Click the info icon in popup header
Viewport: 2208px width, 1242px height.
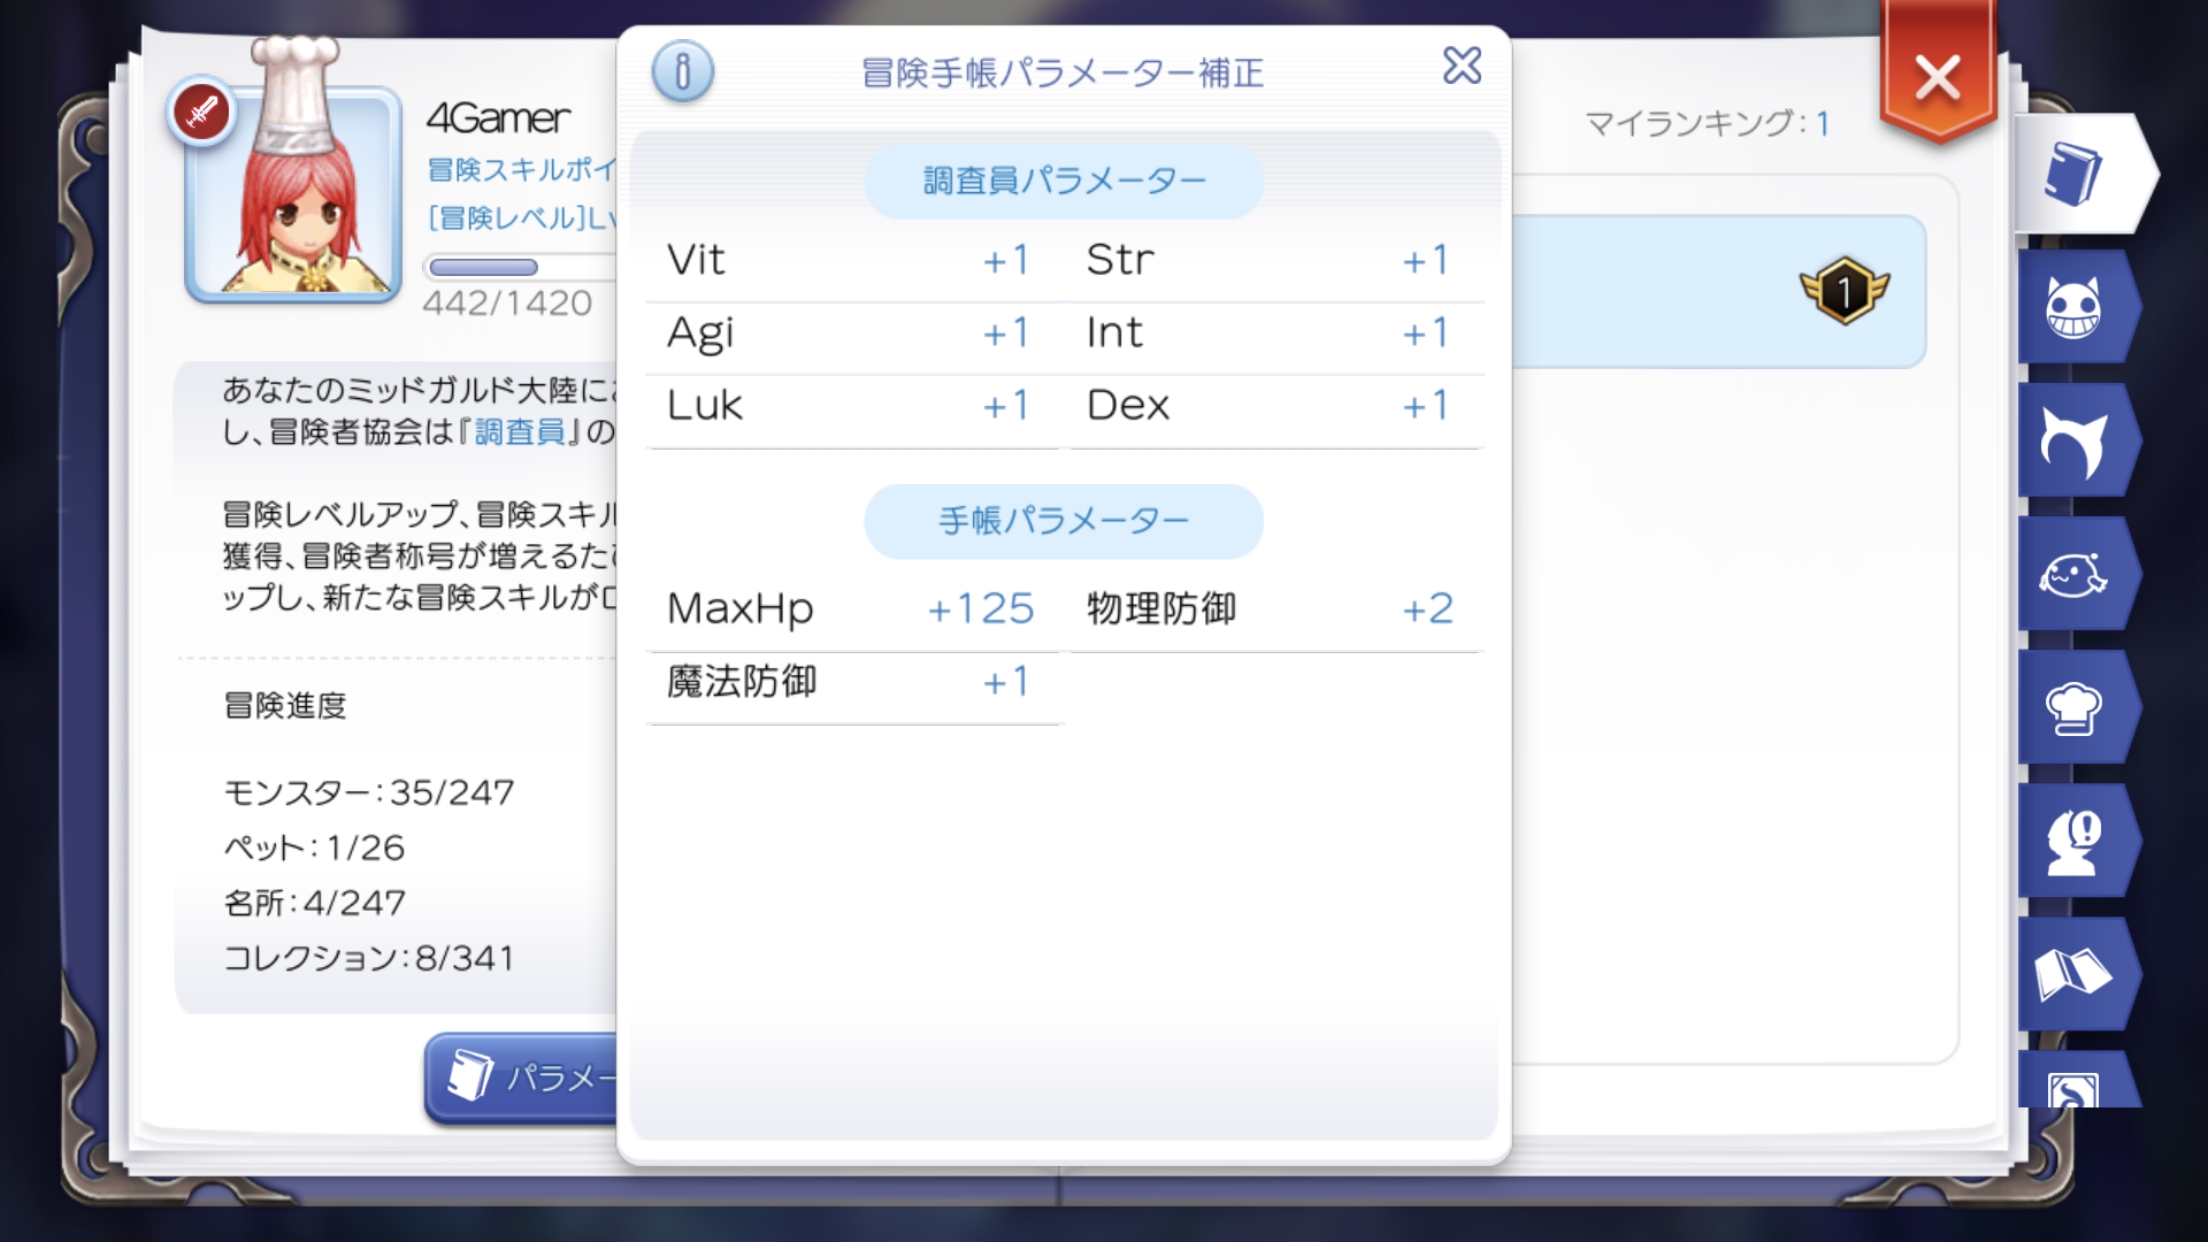[x=682, y=71]
